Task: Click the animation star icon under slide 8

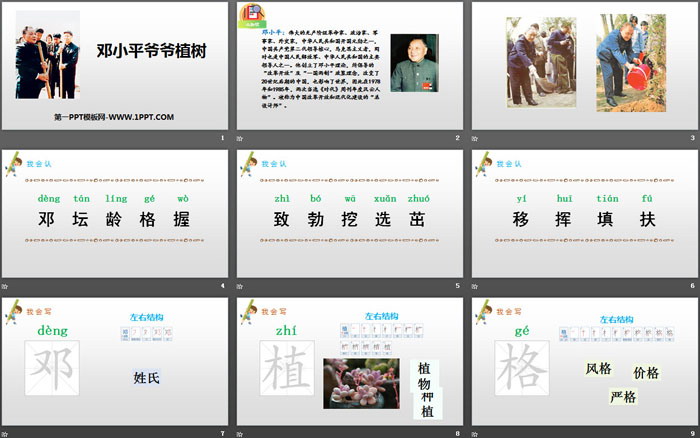Action: [240, 434]
